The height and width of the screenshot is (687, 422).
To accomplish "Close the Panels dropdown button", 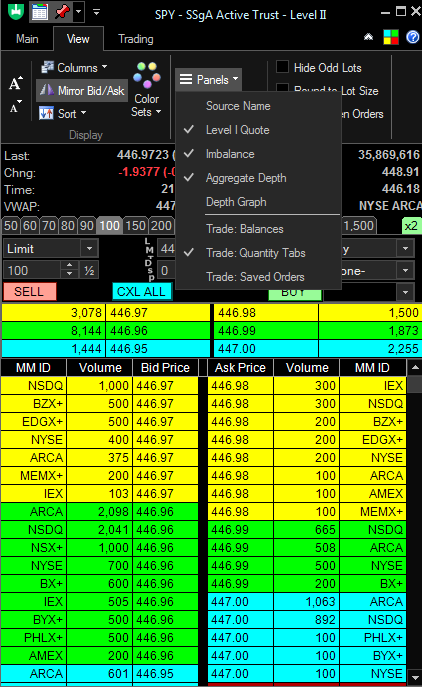I will click(x=209, y=80).
